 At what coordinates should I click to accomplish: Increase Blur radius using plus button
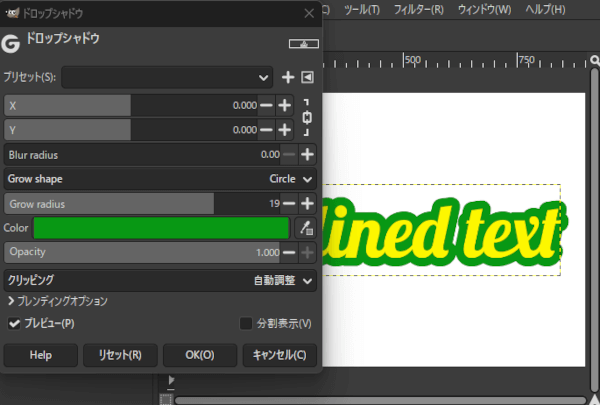[x=307, y=155]
